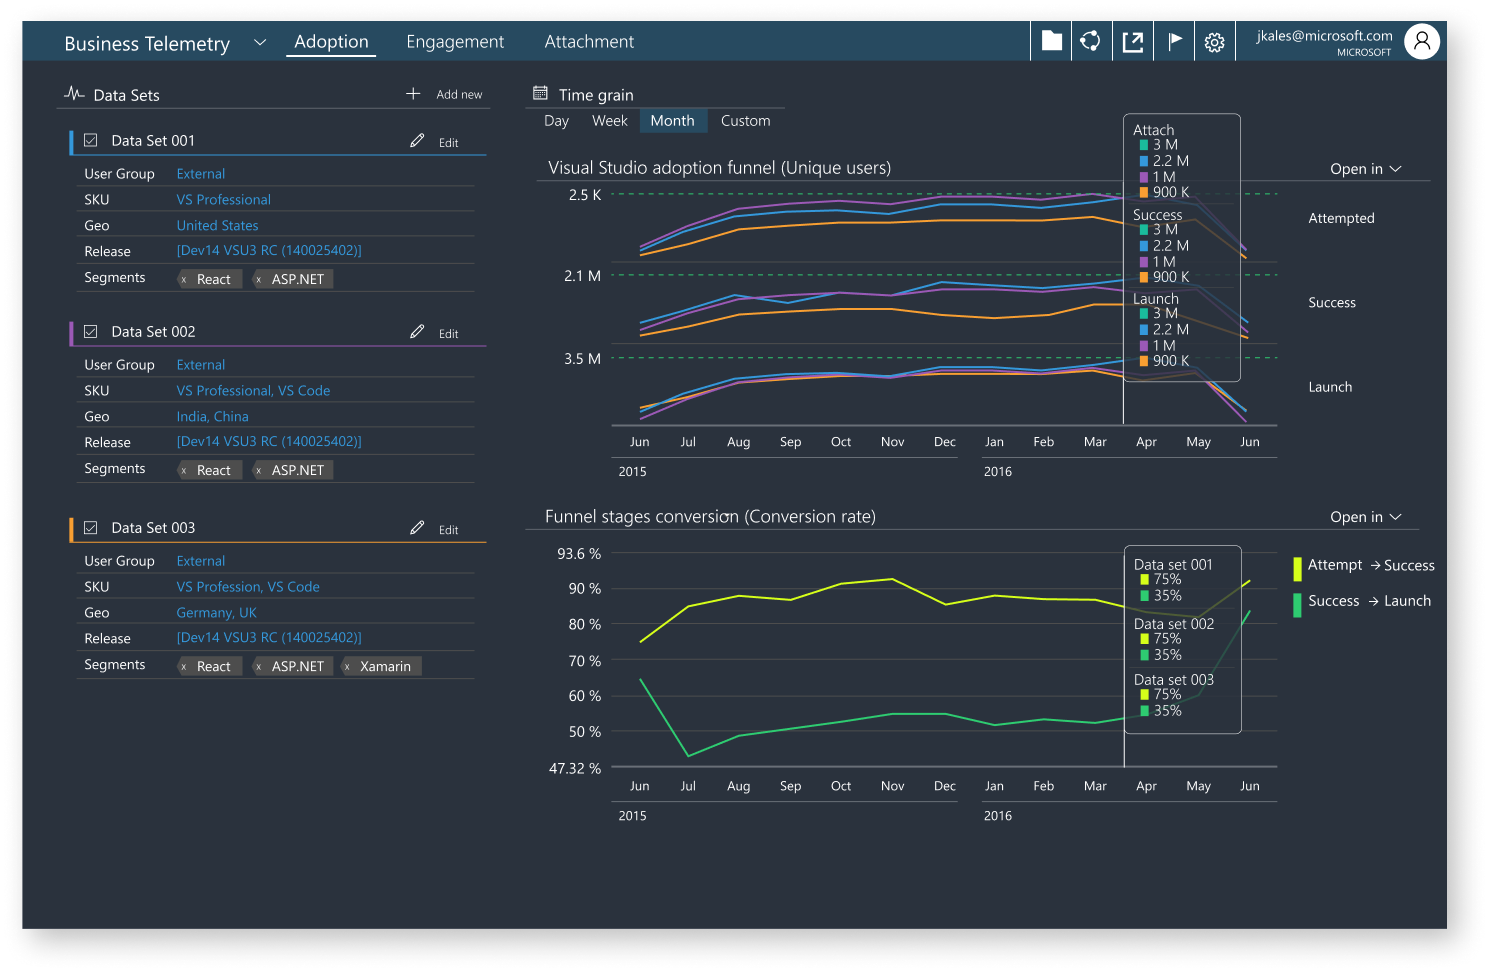Click pencil icon for Data Set 001
This screenshot has width=1489, height=972.
[x=417, y=141]
